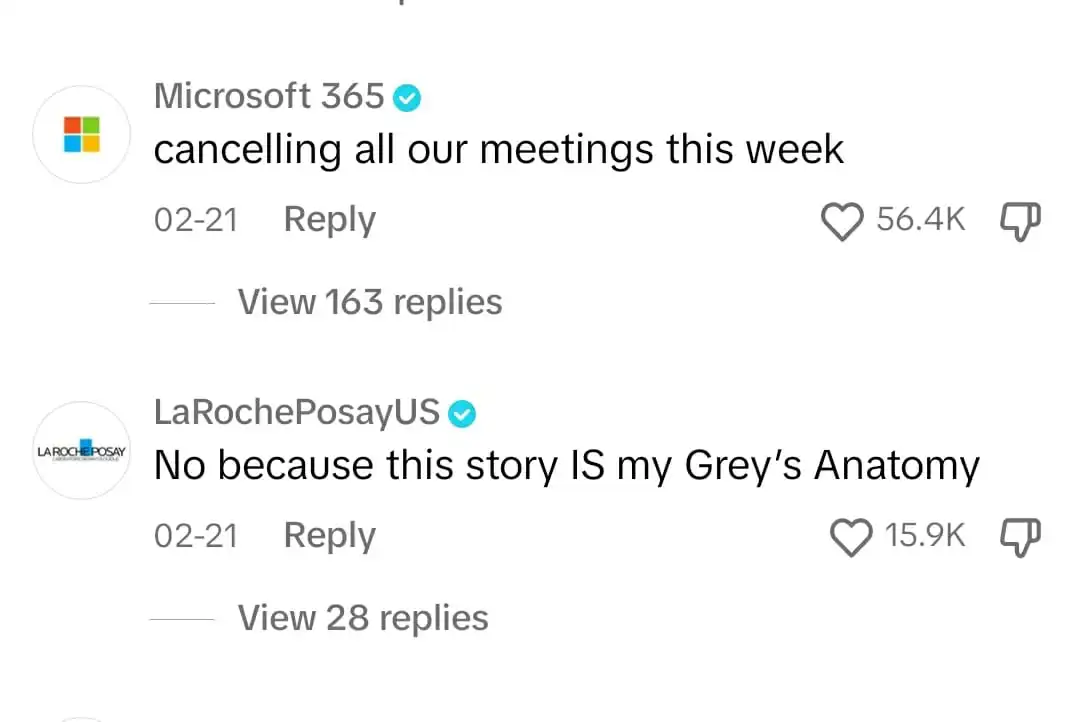Open the Microsoft 365 username profile
Viewport: 1080px width, 722px height.
pyautogui.click(x=268, y=96)
